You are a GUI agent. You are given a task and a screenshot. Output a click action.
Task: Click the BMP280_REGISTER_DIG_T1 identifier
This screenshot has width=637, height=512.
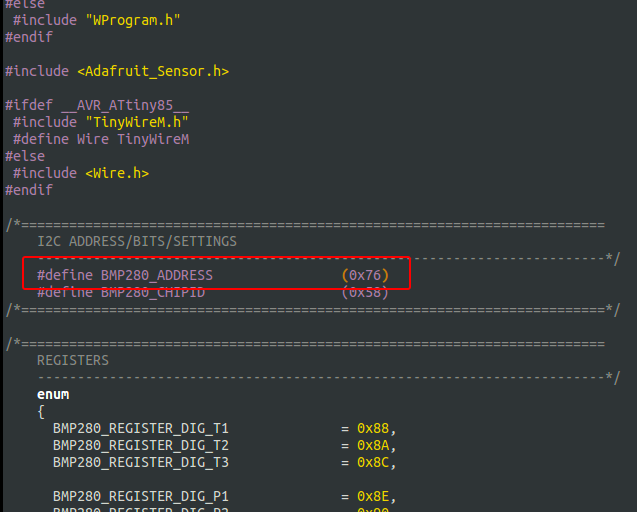click(141, 428)
